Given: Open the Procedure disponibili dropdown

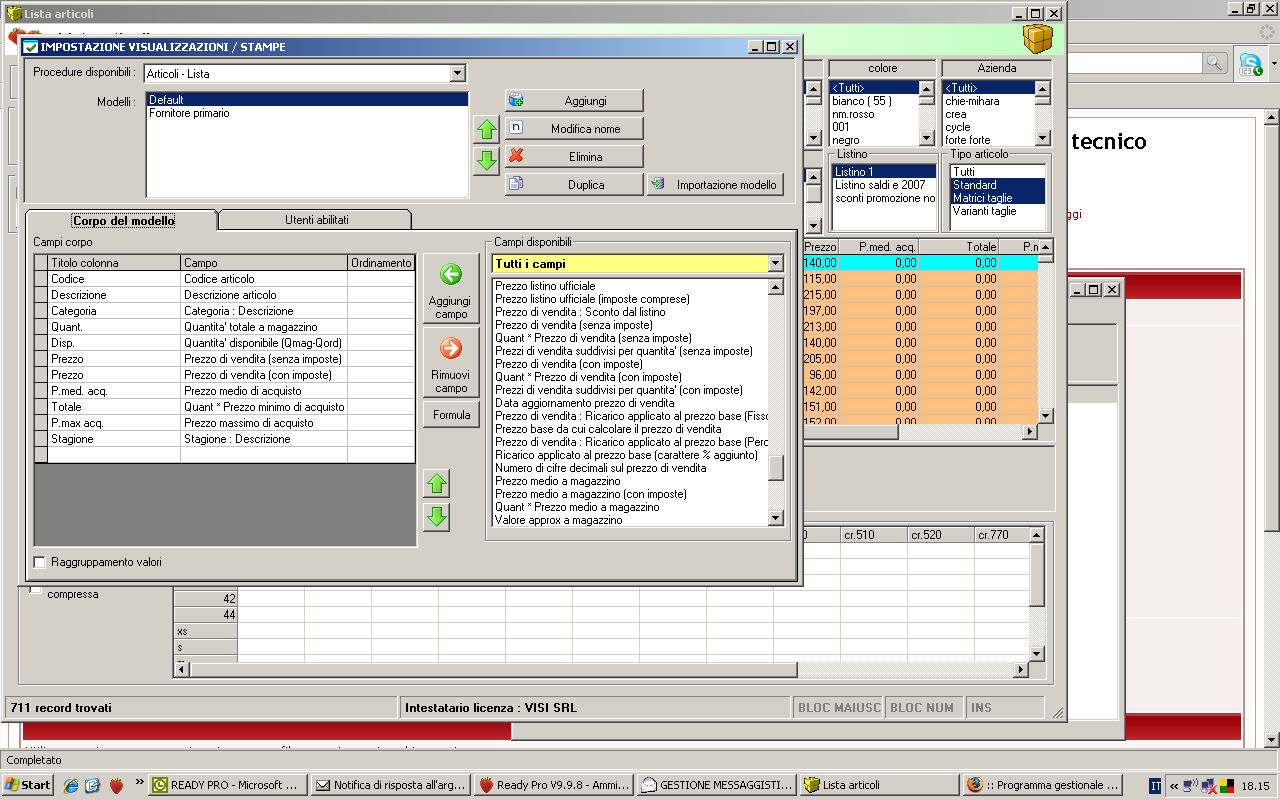Looking at the screenshot, I should tap(457, 73).
